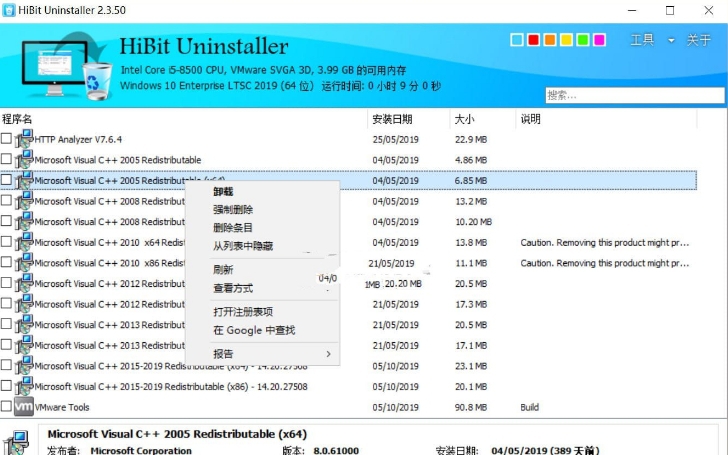Tick checkbox for Visual C++ 2010 x86 Redist
The width and height of the screenshot is (728, 455).
(6, 262)
